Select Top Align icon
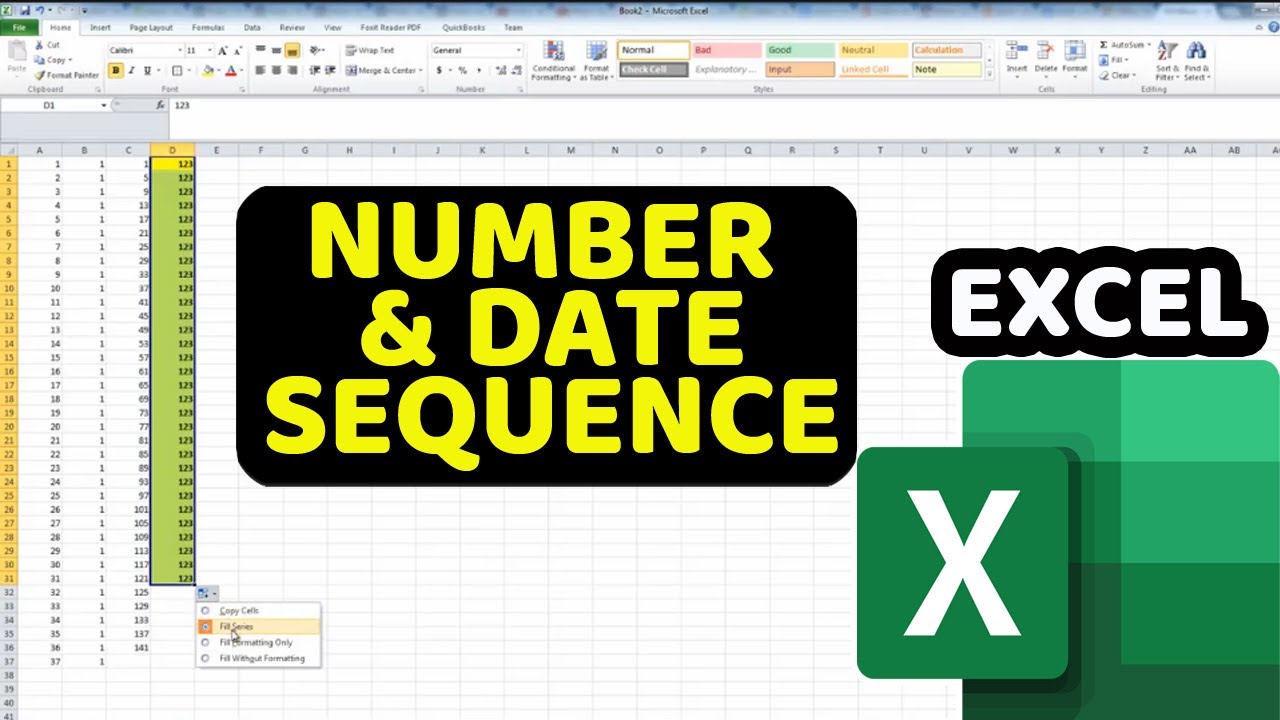This screenshot has height=720, width=1280. (x=260, y=50)
